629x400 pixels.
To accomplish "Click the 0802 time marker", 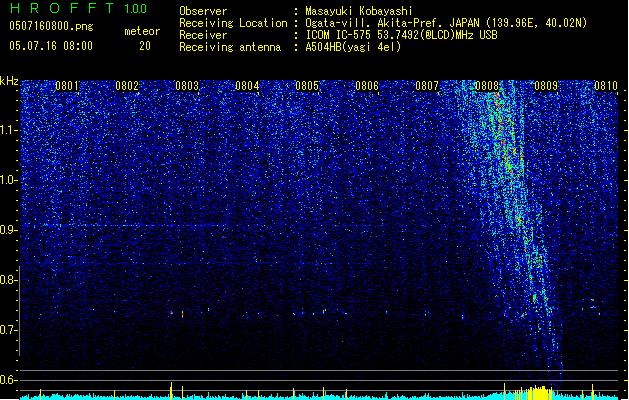I will coord(127,86).
